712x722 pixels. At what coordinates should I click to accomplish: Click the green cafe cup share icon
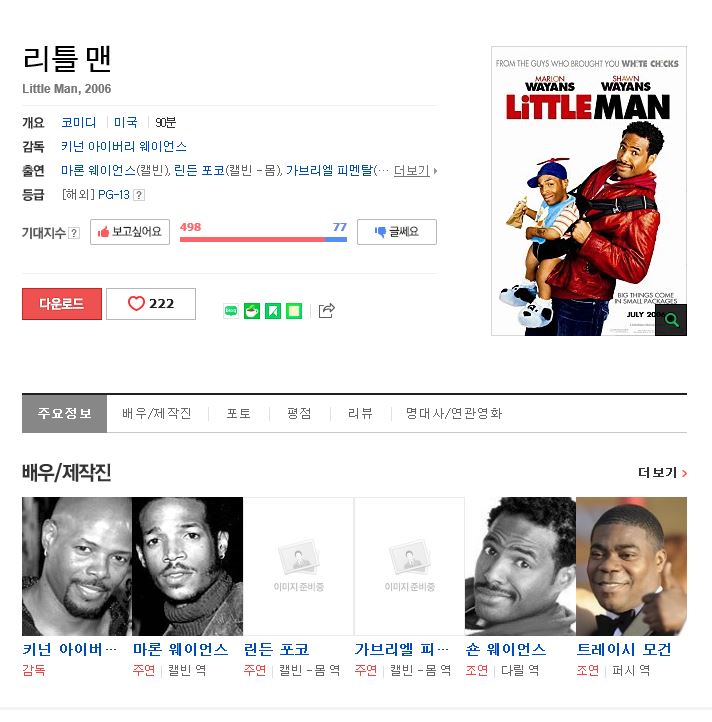pyautogui.click(x=252, y=311)
